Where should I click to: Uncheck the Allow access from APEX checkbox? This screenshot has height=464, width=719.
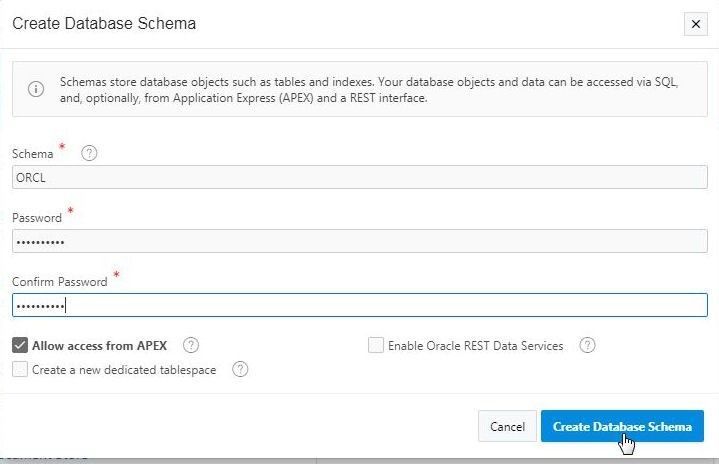tap(20, 345)
